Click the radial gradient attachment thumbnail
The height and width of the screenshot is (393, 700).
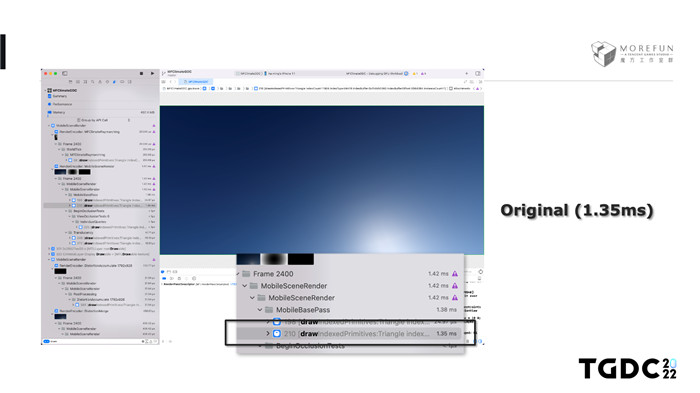tap(274, 259)
